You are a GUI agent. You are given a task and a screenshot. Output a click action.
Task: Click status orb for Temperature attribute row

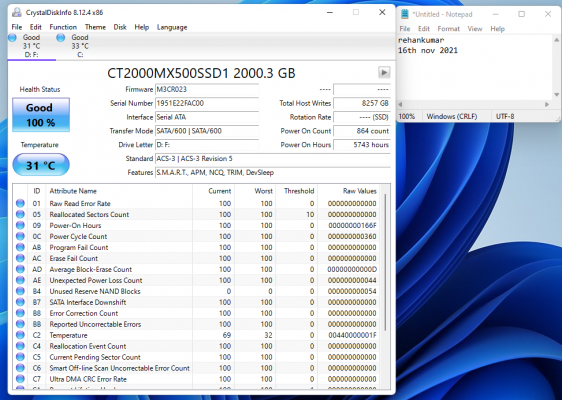[x=20, y=335]
